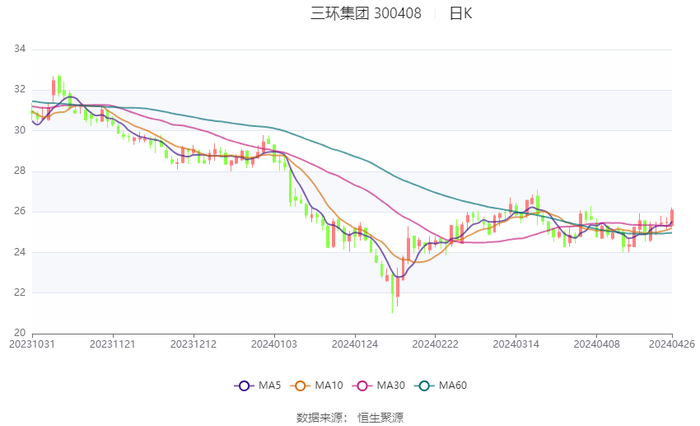Pick the 20240222 date axis label

434,343
